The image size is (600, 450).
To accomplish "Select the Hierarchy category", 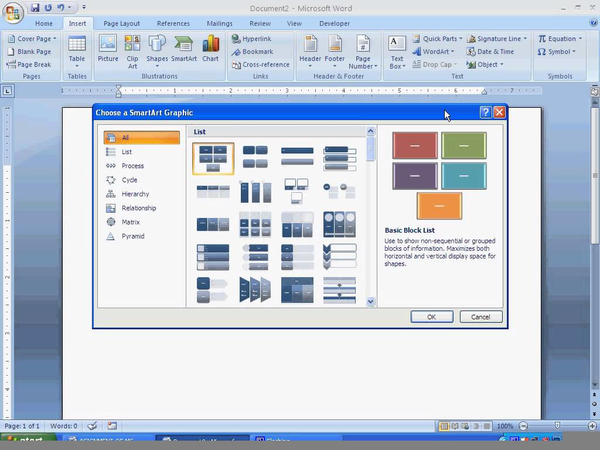I will [134, 194].
